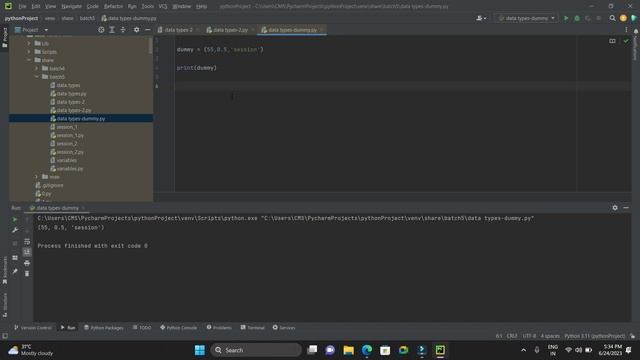Click the taskbar Search box
The image size is (640, 360).
pyautogui.click(x=256, y=350)
